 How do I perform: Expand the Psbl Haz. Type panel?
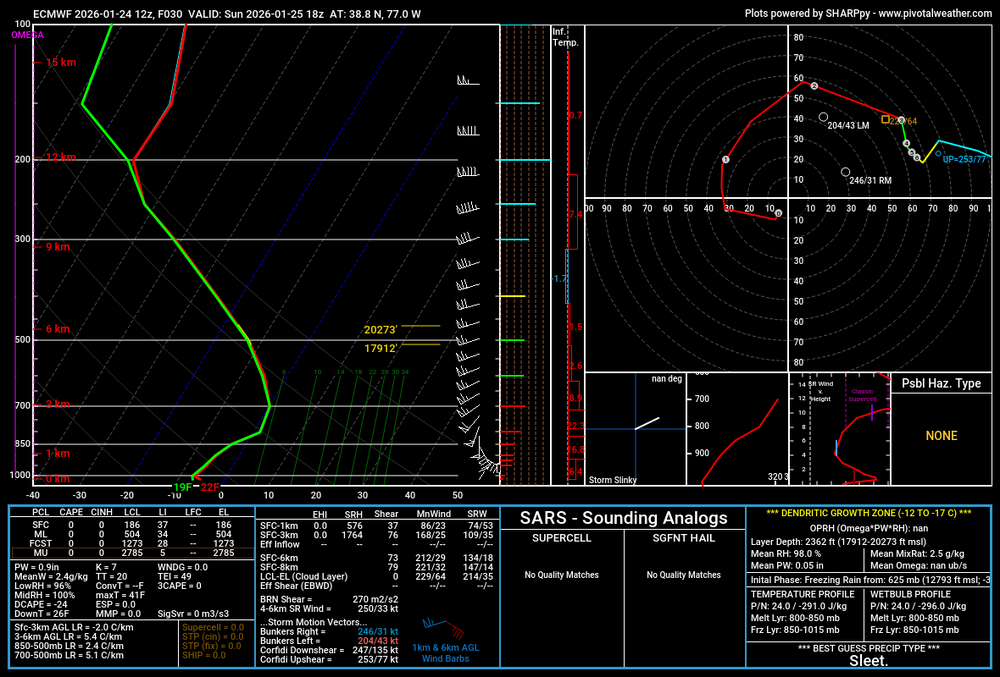(x=941, y=384)
